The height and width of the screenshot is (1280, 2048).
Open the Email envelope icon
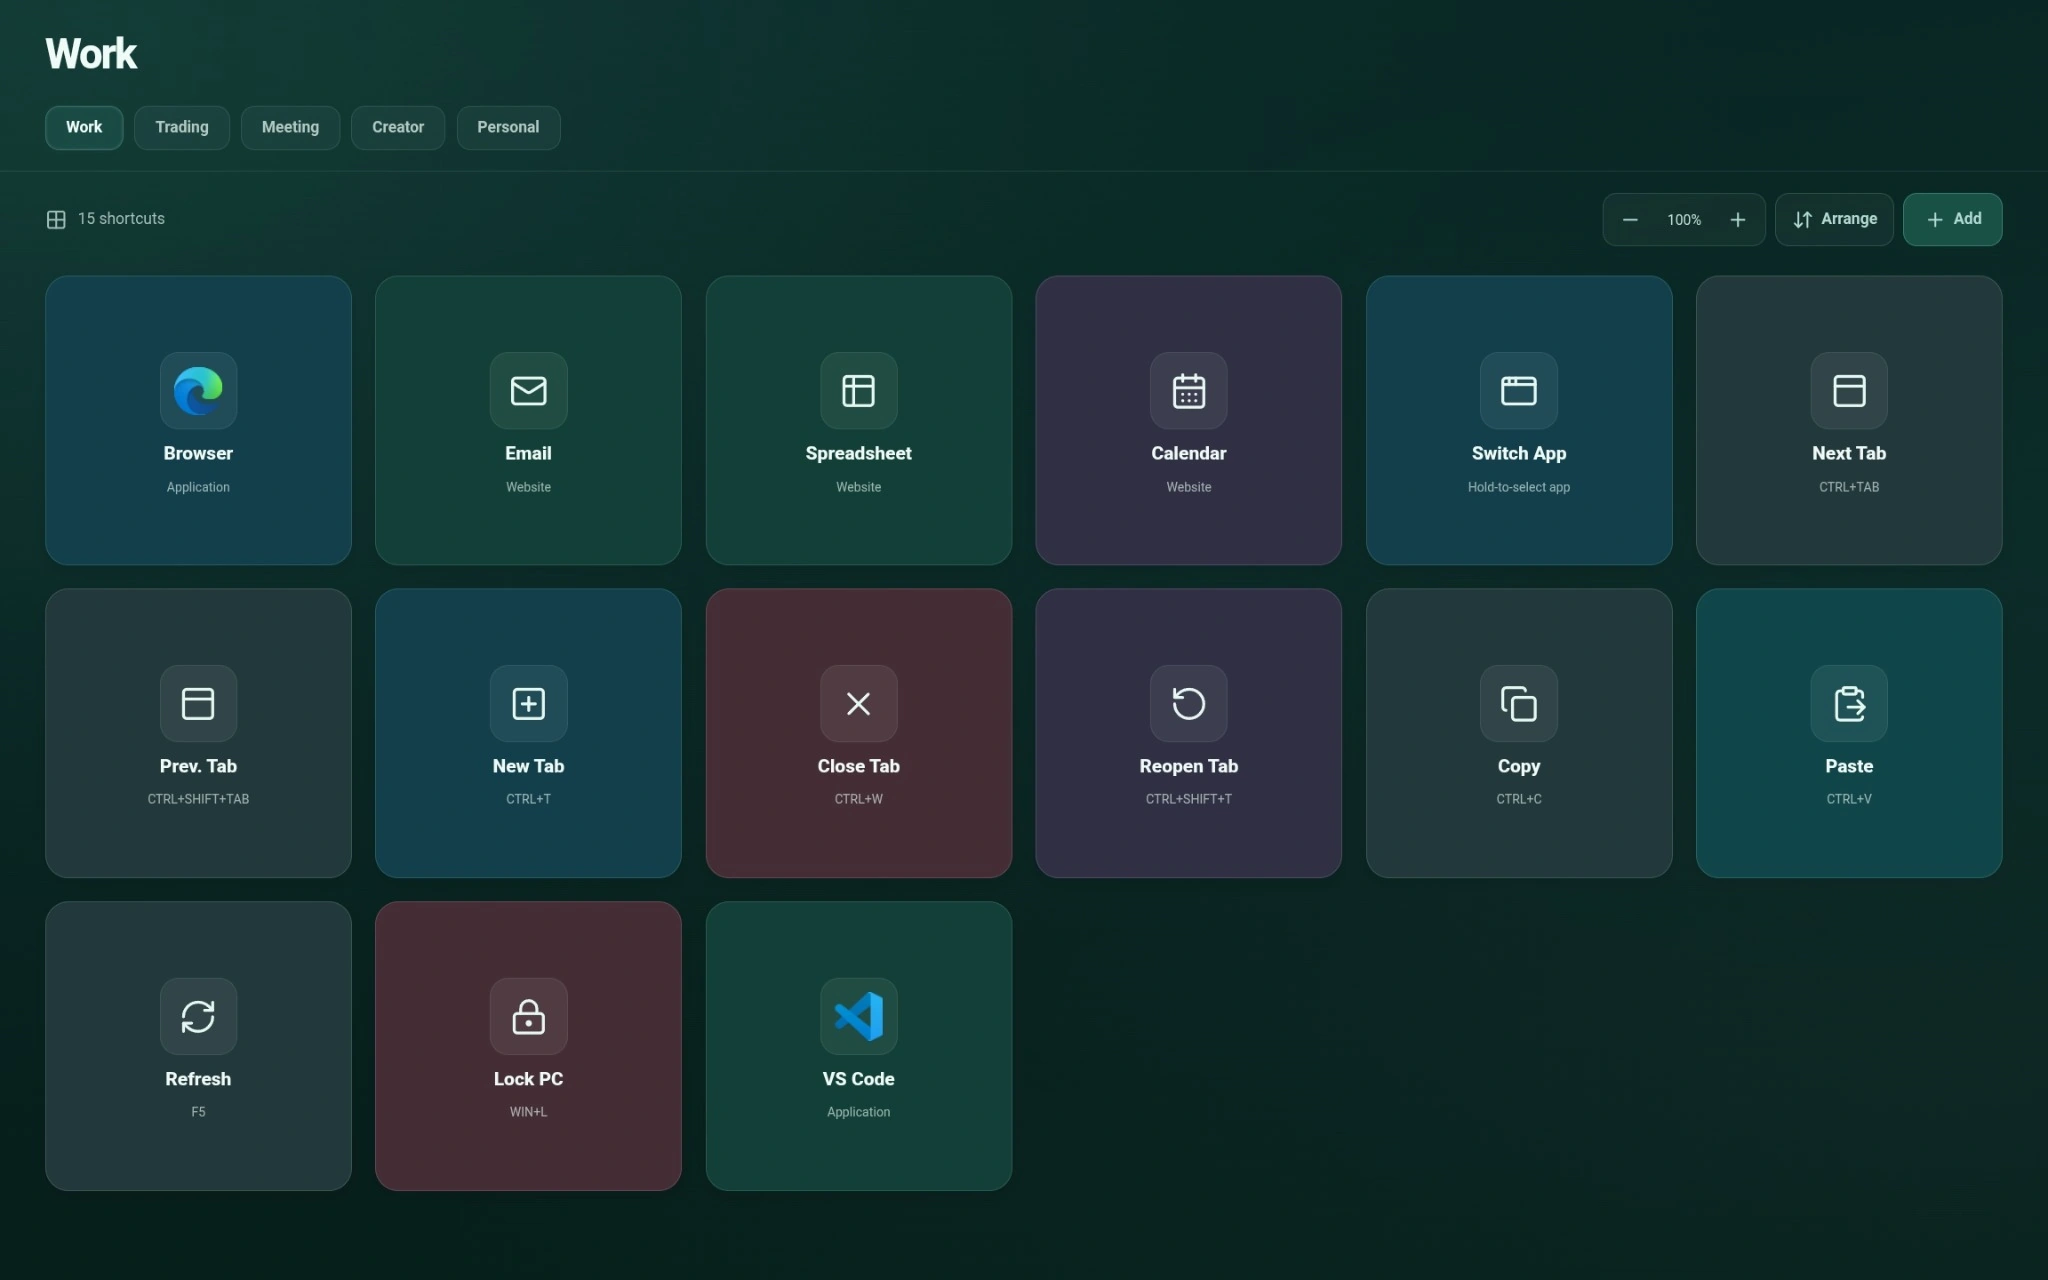click(x=528, y=390)
